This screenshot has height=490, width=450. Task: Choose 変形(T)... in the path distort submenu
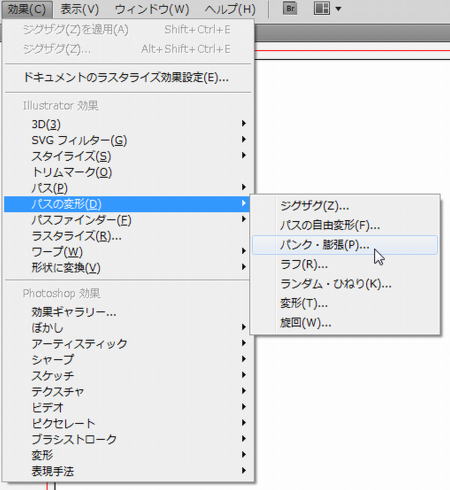(x=345, y=303)
